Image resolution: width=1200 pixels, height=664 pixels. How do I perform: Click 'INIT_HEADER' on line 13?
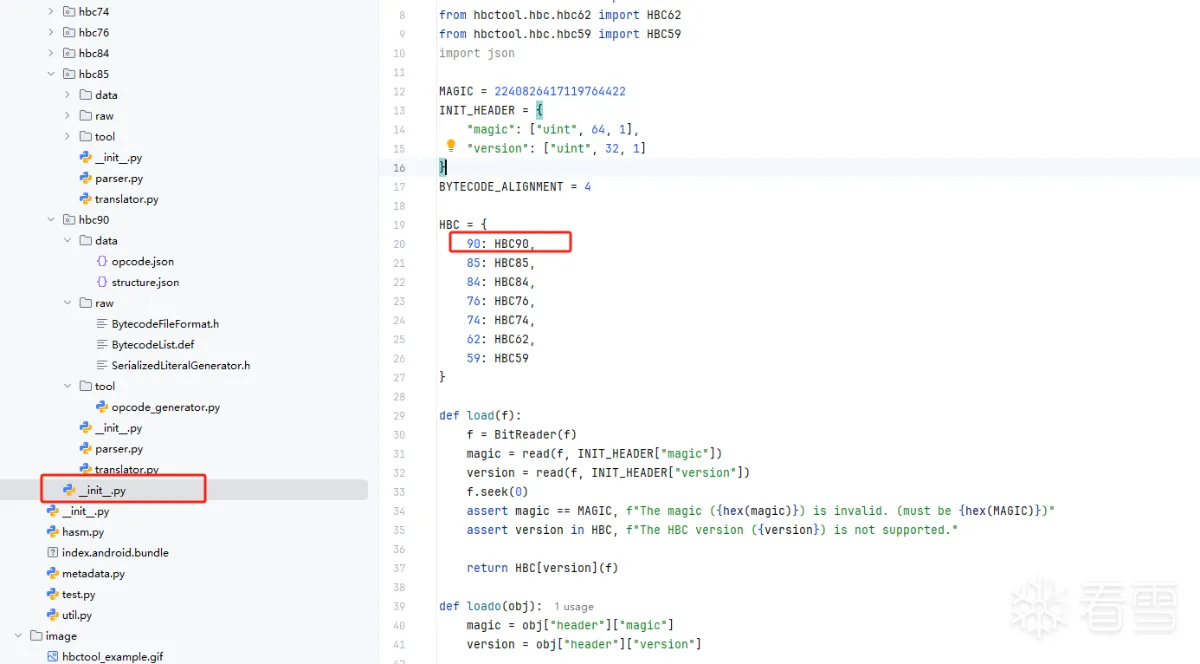tap(477, 110)
